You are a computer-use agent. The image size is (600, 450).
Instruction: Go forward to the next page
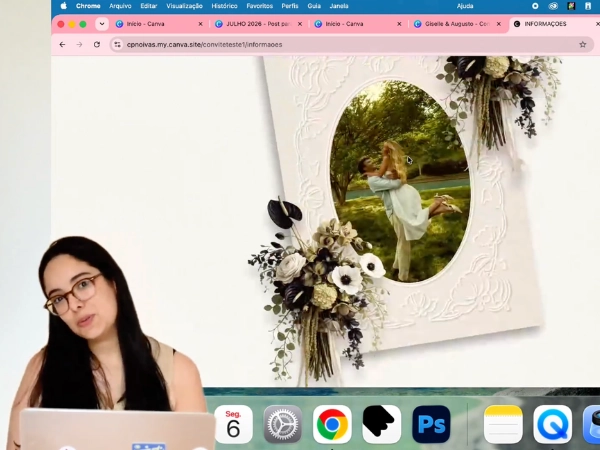pyautogui.click(x=79, y=45)
